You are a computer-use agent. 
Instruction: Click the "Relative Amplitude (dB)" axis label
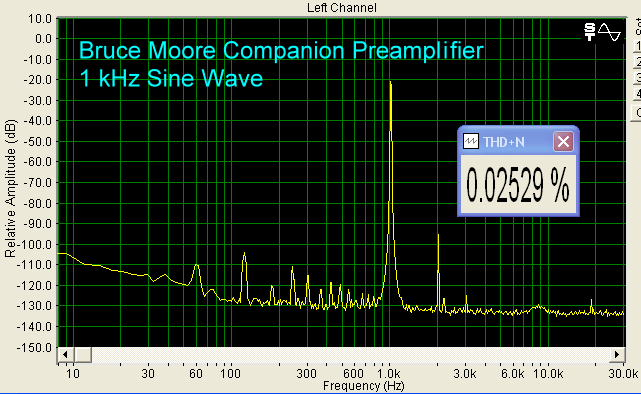[10, 188]
